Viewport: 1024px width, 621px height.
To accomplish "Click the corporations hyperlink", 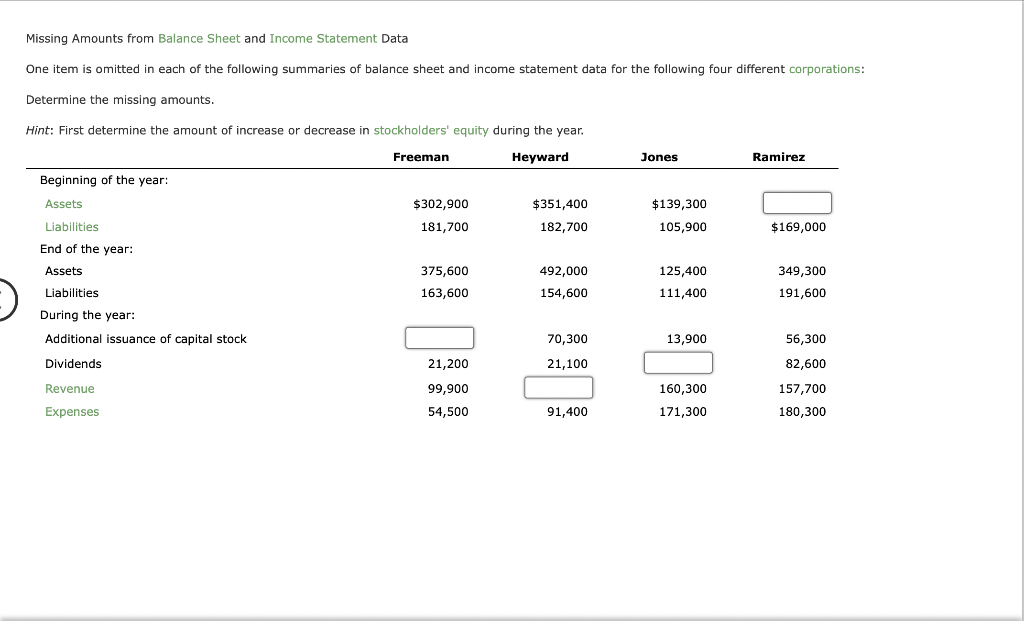I will (826, 69).
